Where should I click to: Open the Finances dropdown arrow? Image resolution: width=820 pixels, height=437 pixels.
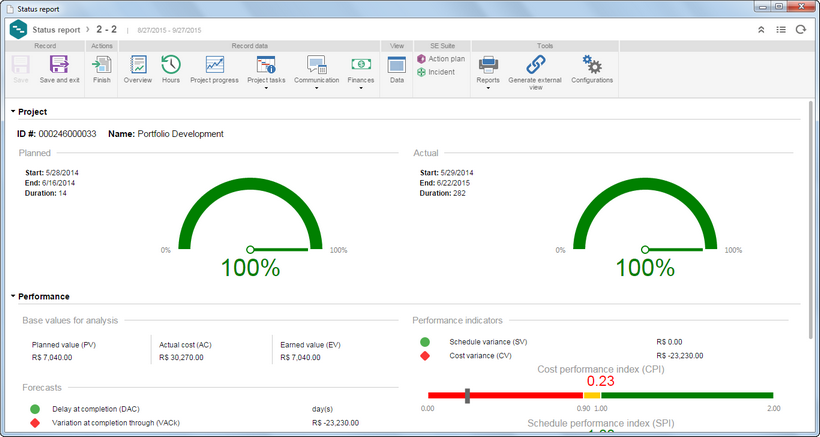tap(361, 88)
